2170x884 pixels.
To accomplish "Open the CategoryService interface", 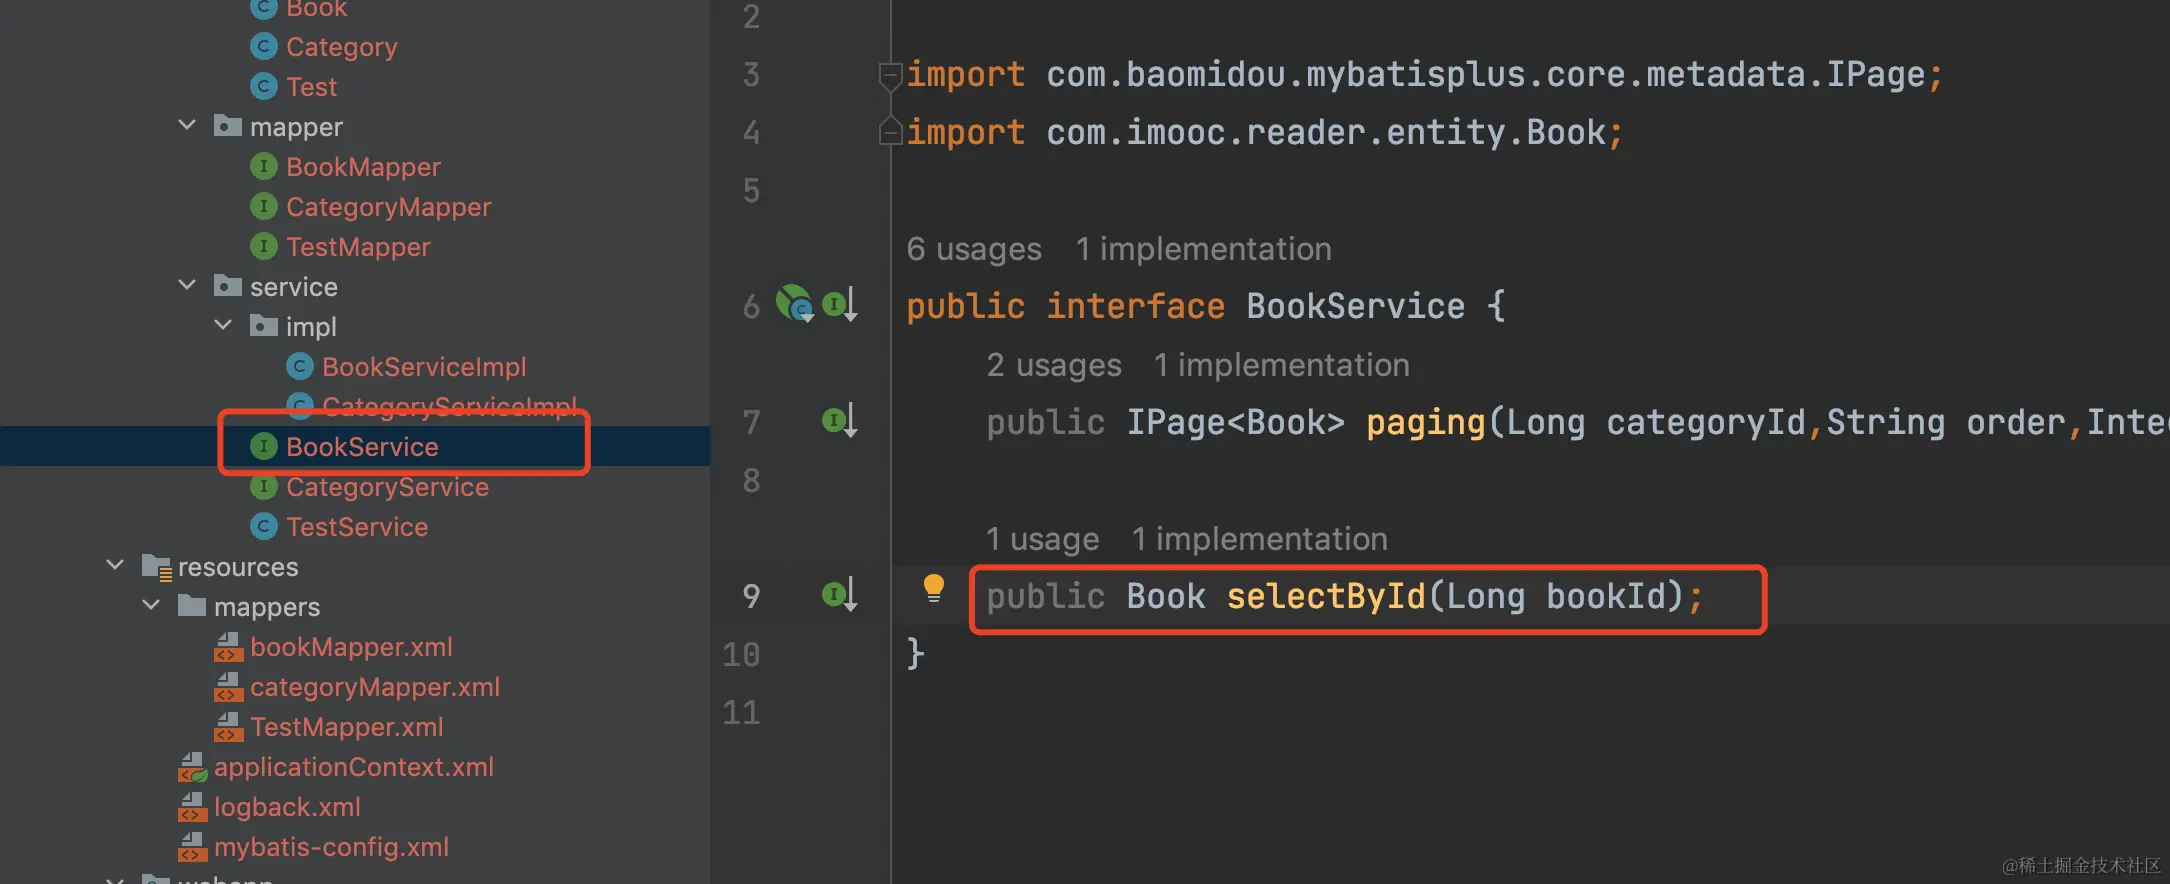I will pyautogui.click(x=387, y=487).
